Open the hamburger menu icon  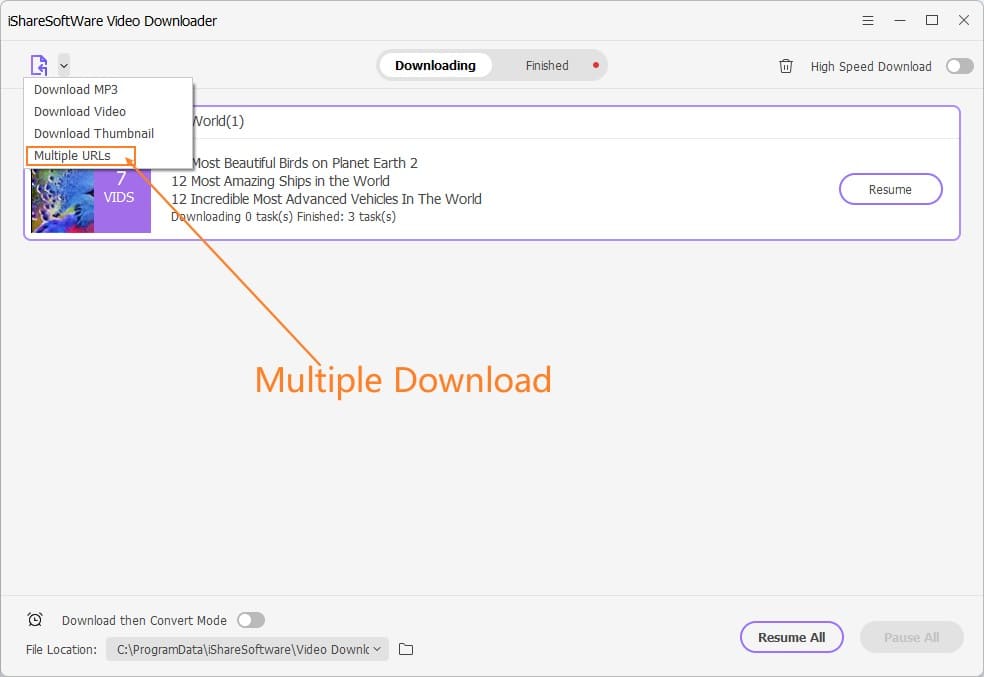[867, 20]
